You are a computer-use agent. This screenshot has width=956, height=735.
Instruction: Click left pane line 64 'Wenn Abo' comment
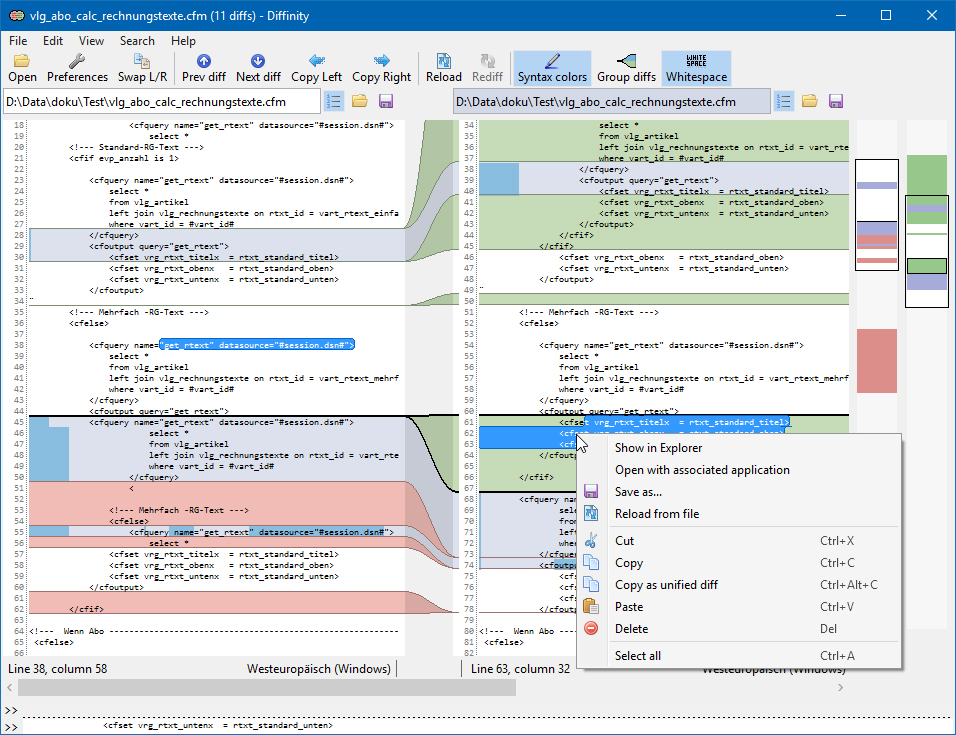point(213,631)
